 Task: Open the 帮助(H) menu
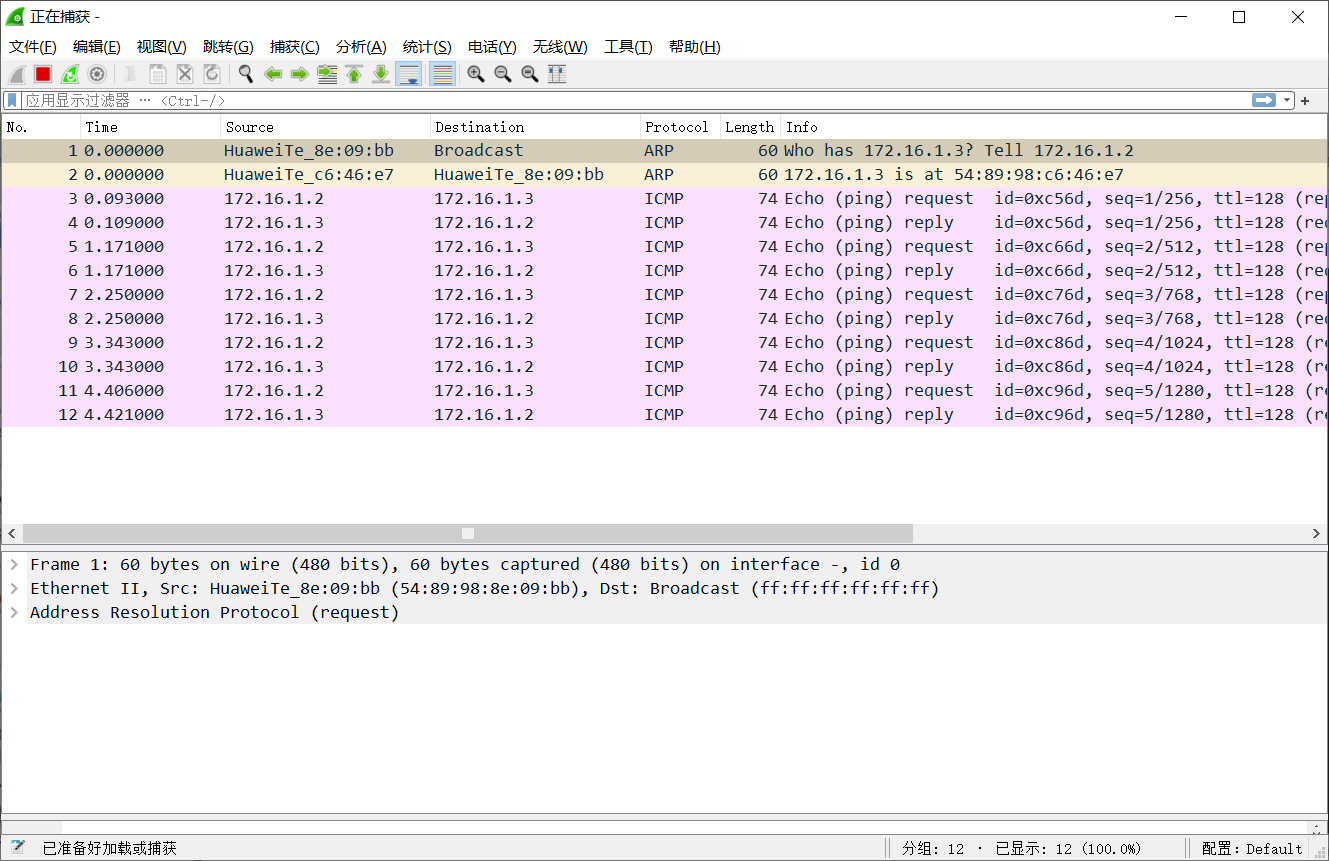click(x=695, y=47)
